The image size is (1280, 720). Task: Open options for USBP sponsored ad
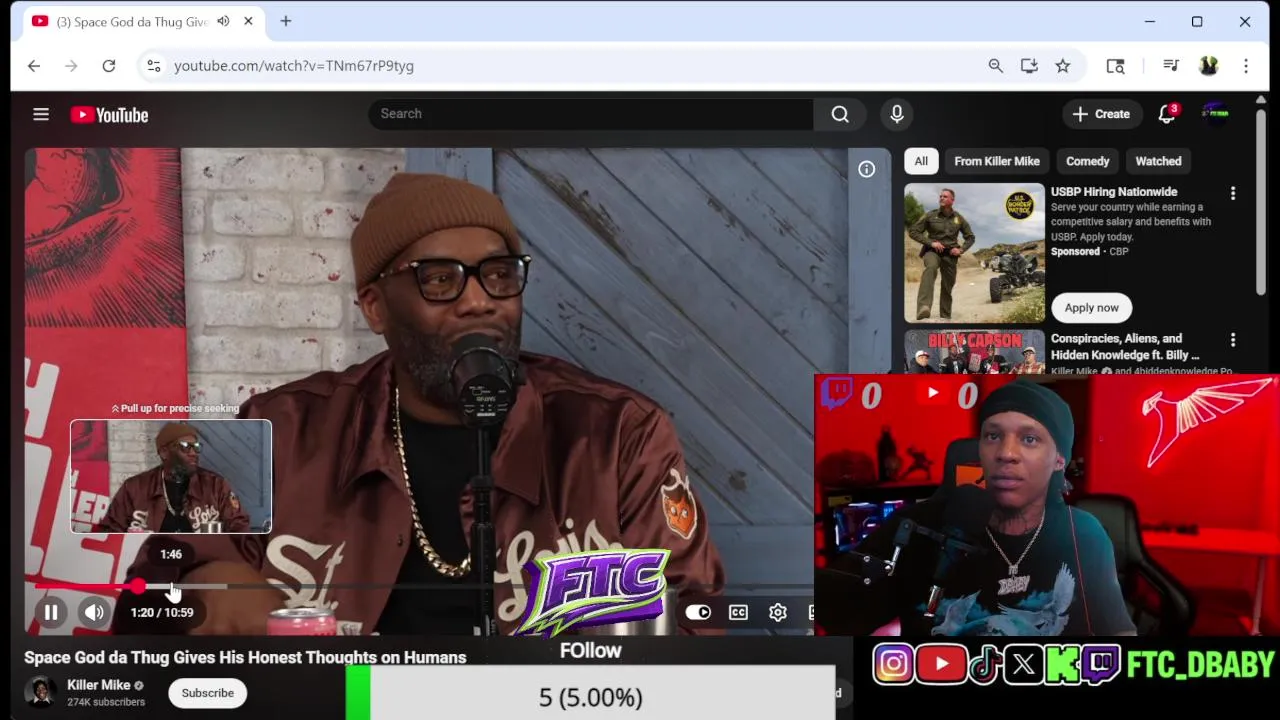pyautogui.click(x=1233, y=193)
